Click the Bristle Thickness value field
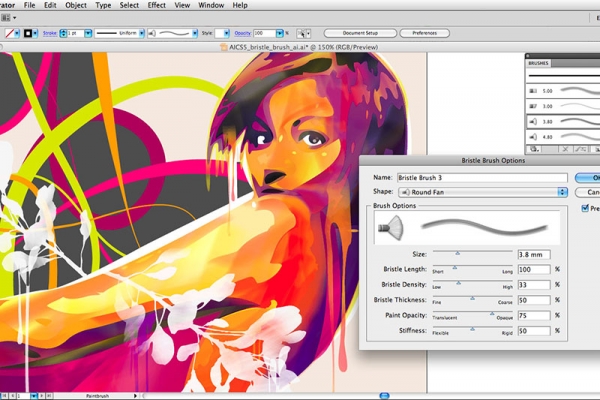The width and height of the screenshot is (600, 400). tap(534, 300)
